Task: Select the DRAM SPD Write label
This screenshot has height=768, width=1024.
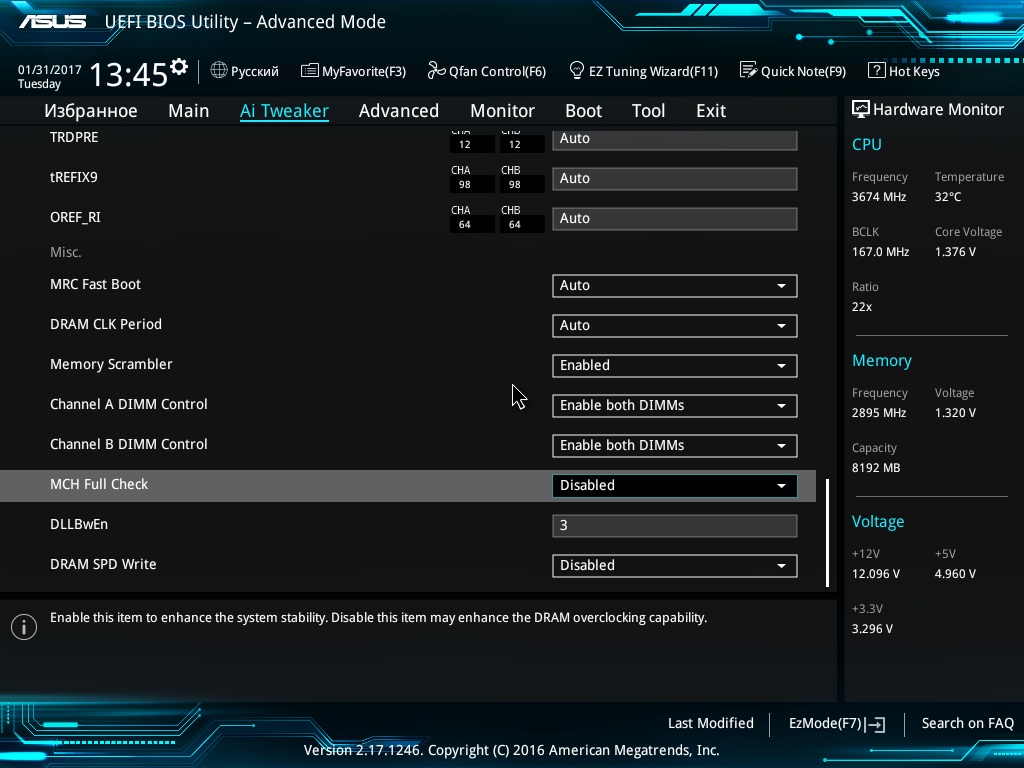Action: coord(103,564)
